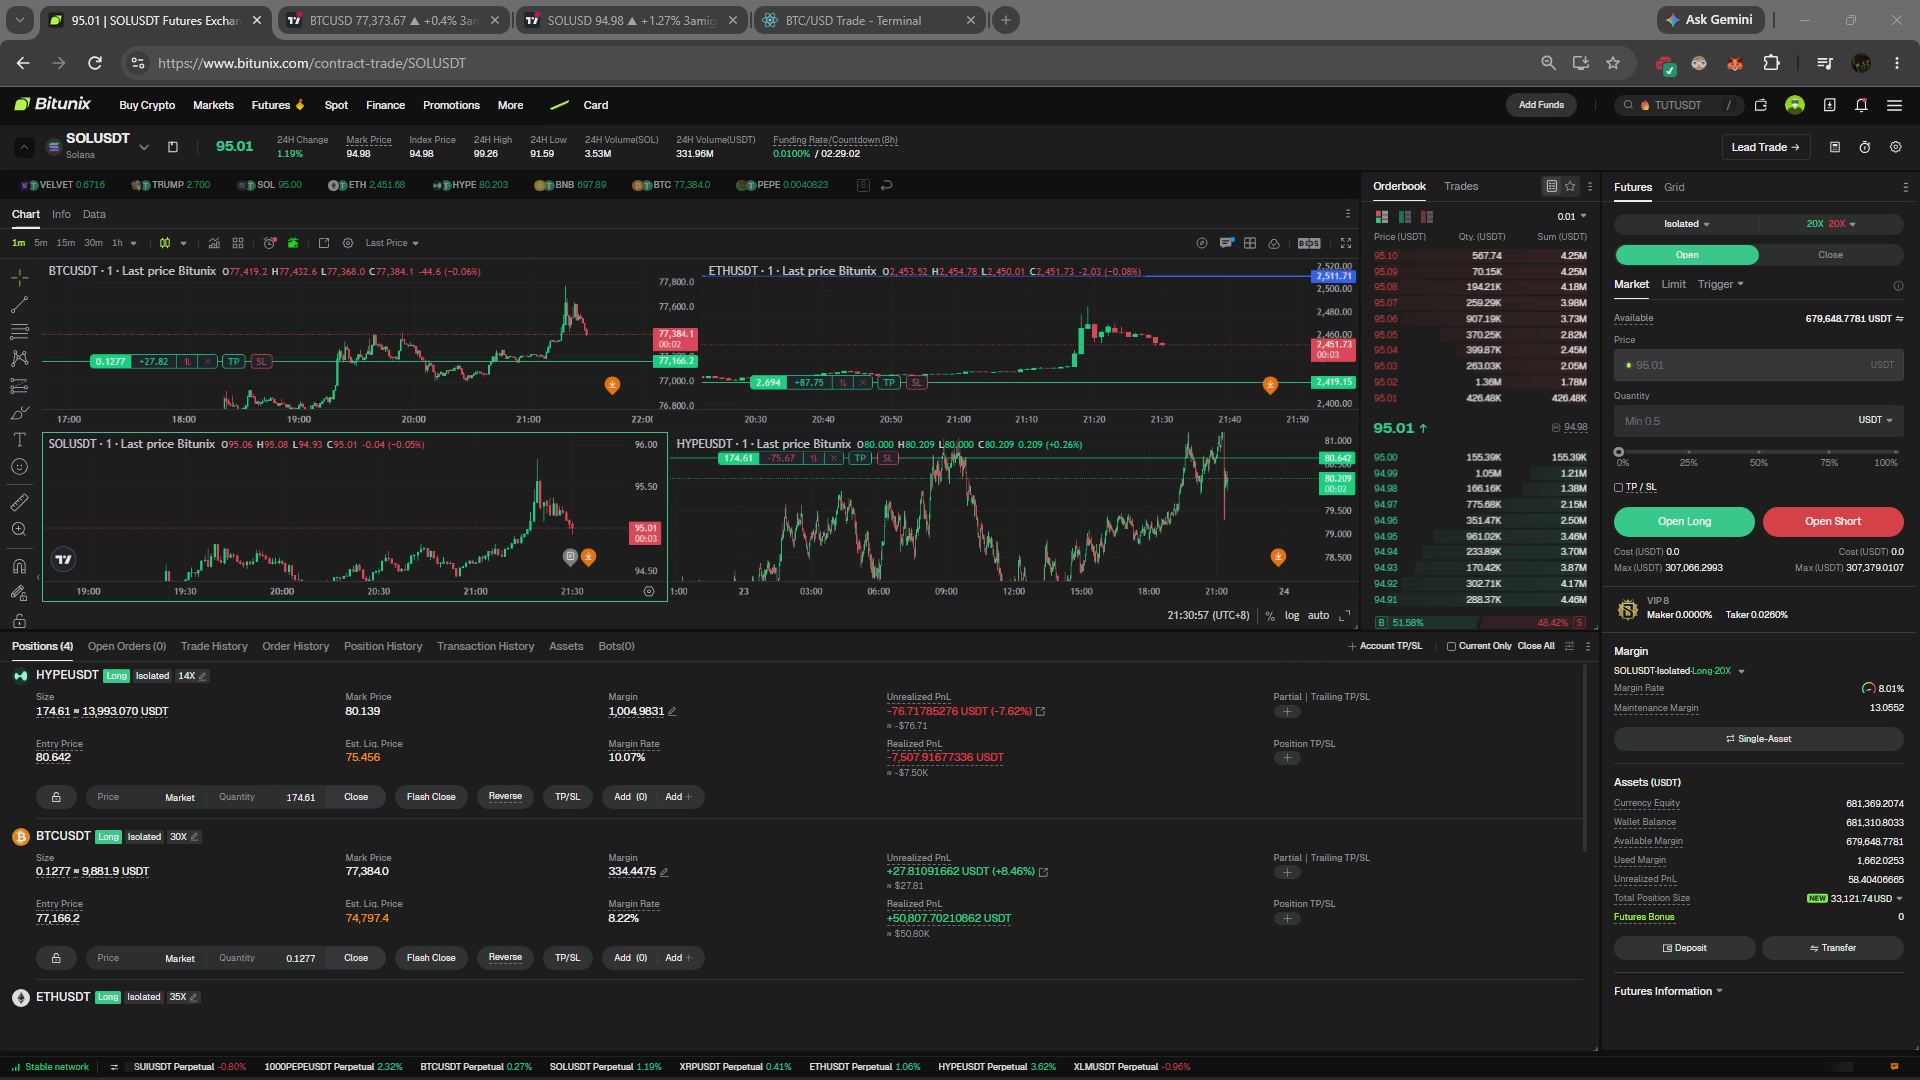Focus the Quantity input field

click(1758, 421)
